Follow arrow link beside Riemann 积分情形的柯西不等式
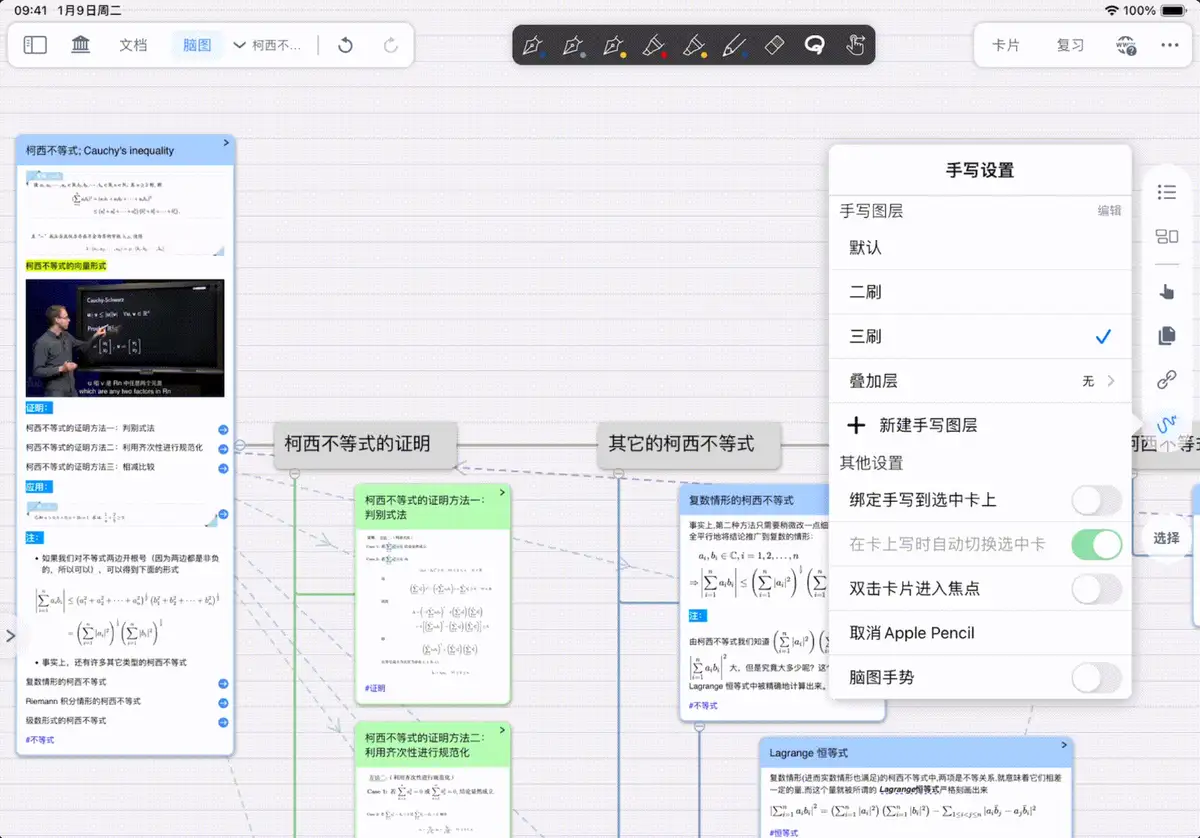This screenshot has height=838, width=1200. (223, 702)
